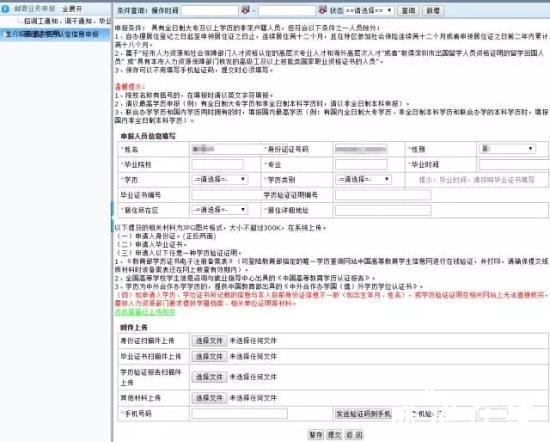The image size is (550, 442).
Task: Open the 居住所在区 district dropdown
Action: tap(220, 210)
